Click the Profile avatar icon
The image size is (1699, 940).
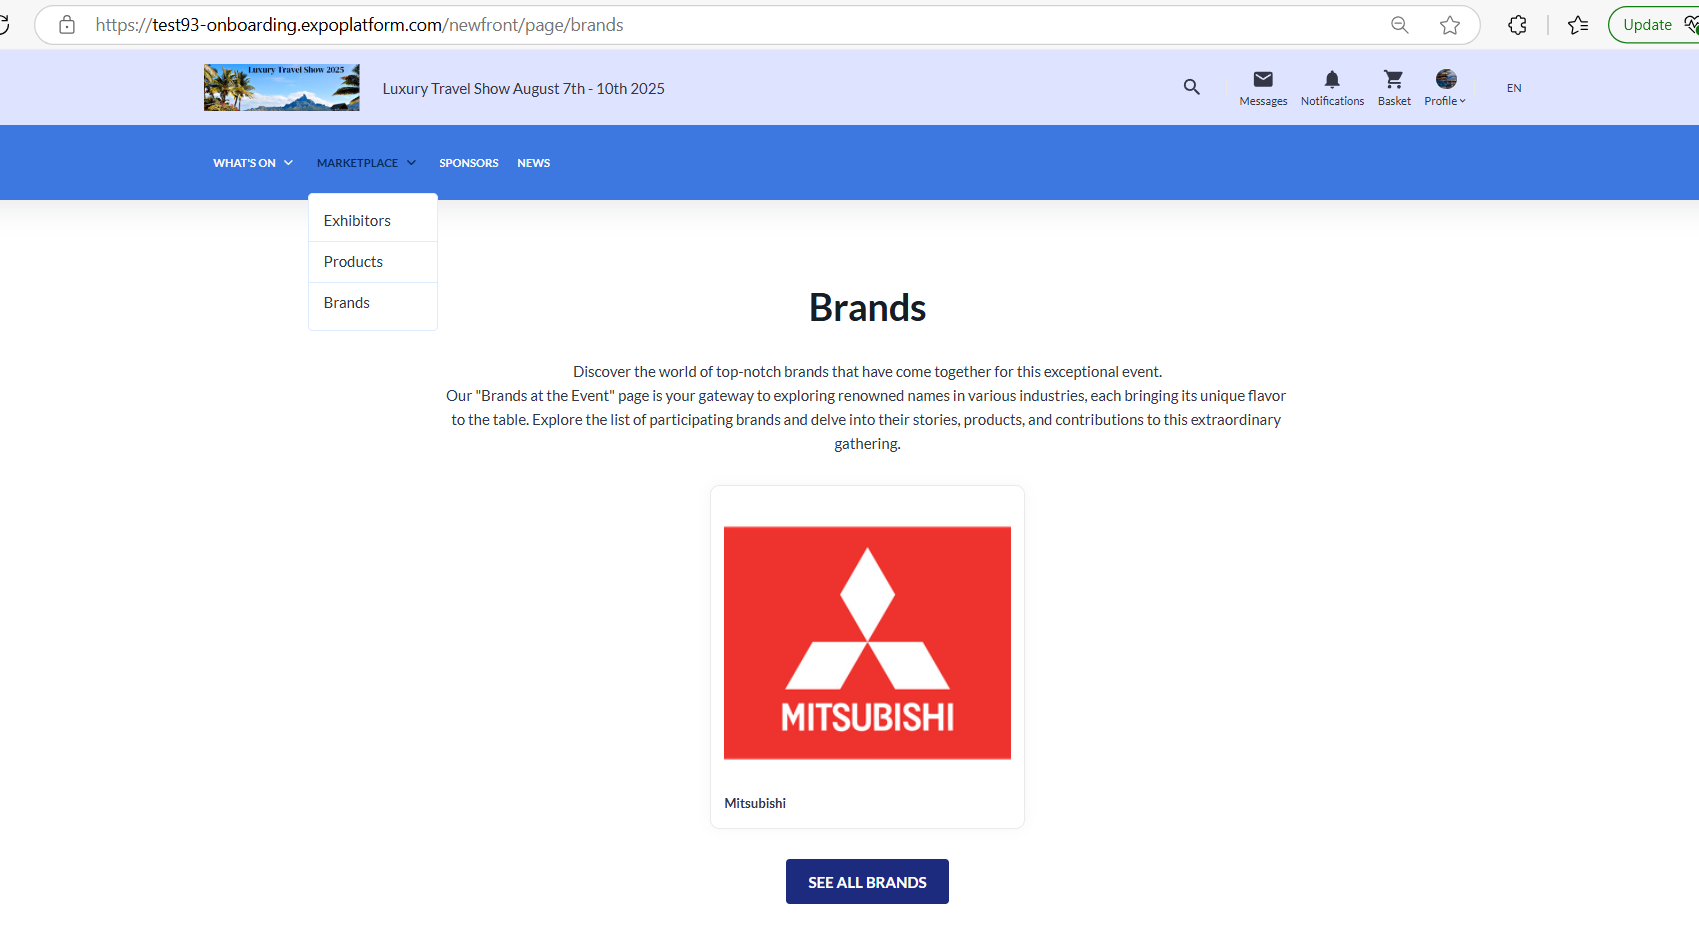coord(1445,80)
